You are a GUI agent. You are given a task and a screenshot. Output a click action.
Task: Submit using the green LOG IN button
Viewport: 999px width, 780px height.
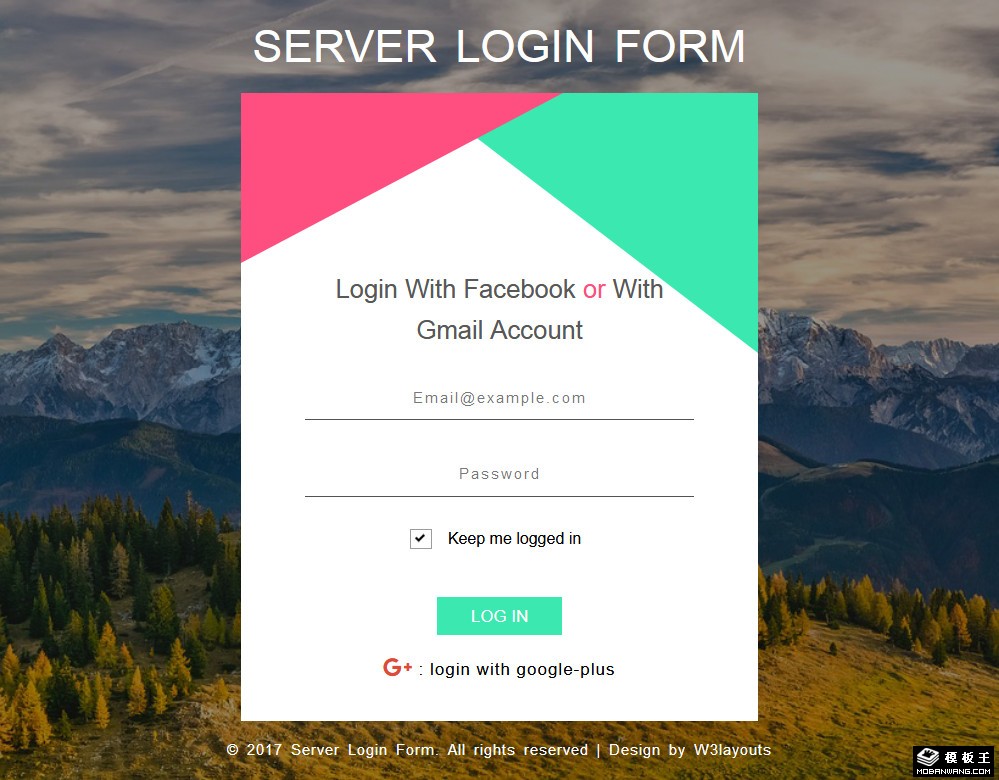pyautogui.click(x=499, y=616)
